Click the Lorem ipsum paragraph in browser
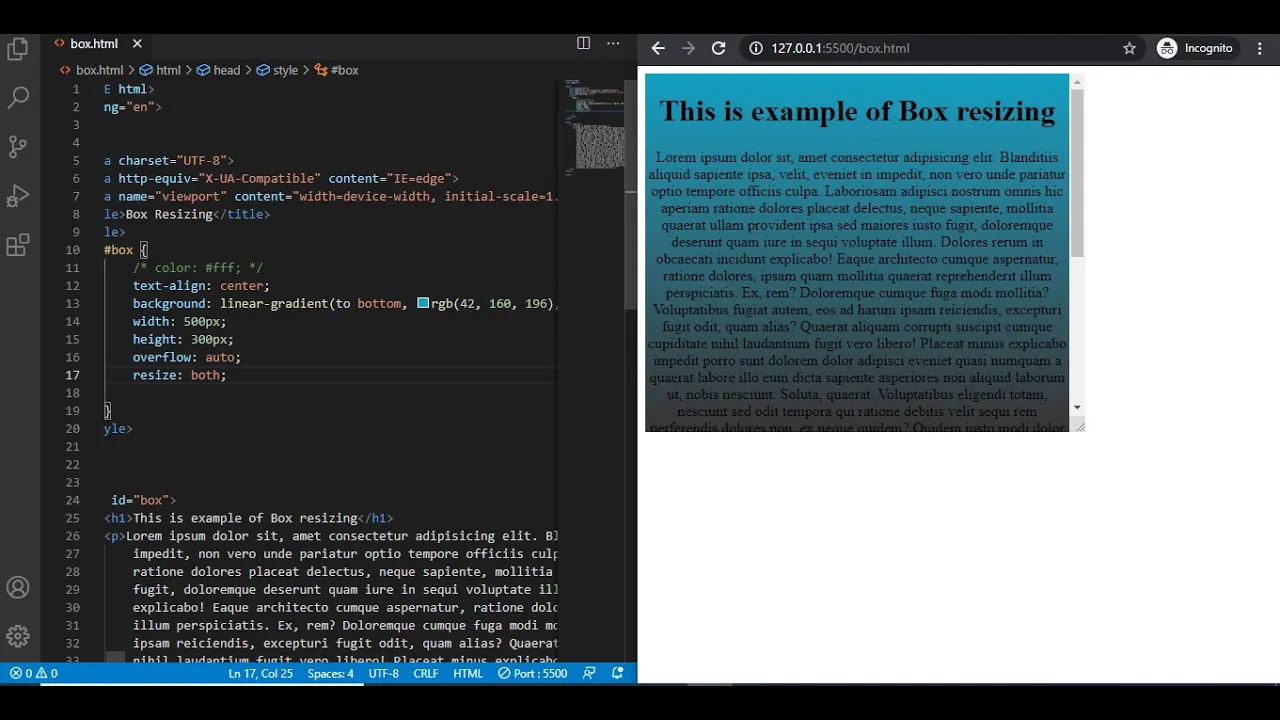This screenshot has height=720, width=1280. click(x=857, y=292)
